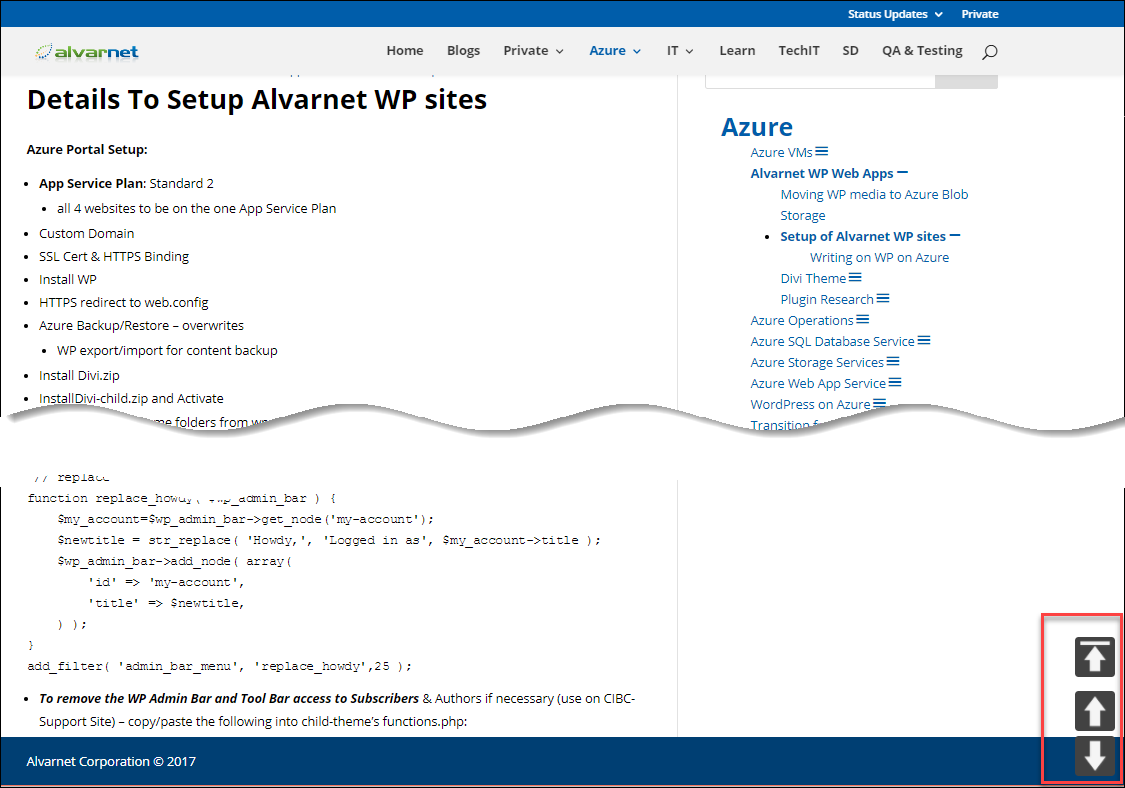Open Azure Storage Services link
This screenshot has height=788, width=1125.
(x=816, y=362)
